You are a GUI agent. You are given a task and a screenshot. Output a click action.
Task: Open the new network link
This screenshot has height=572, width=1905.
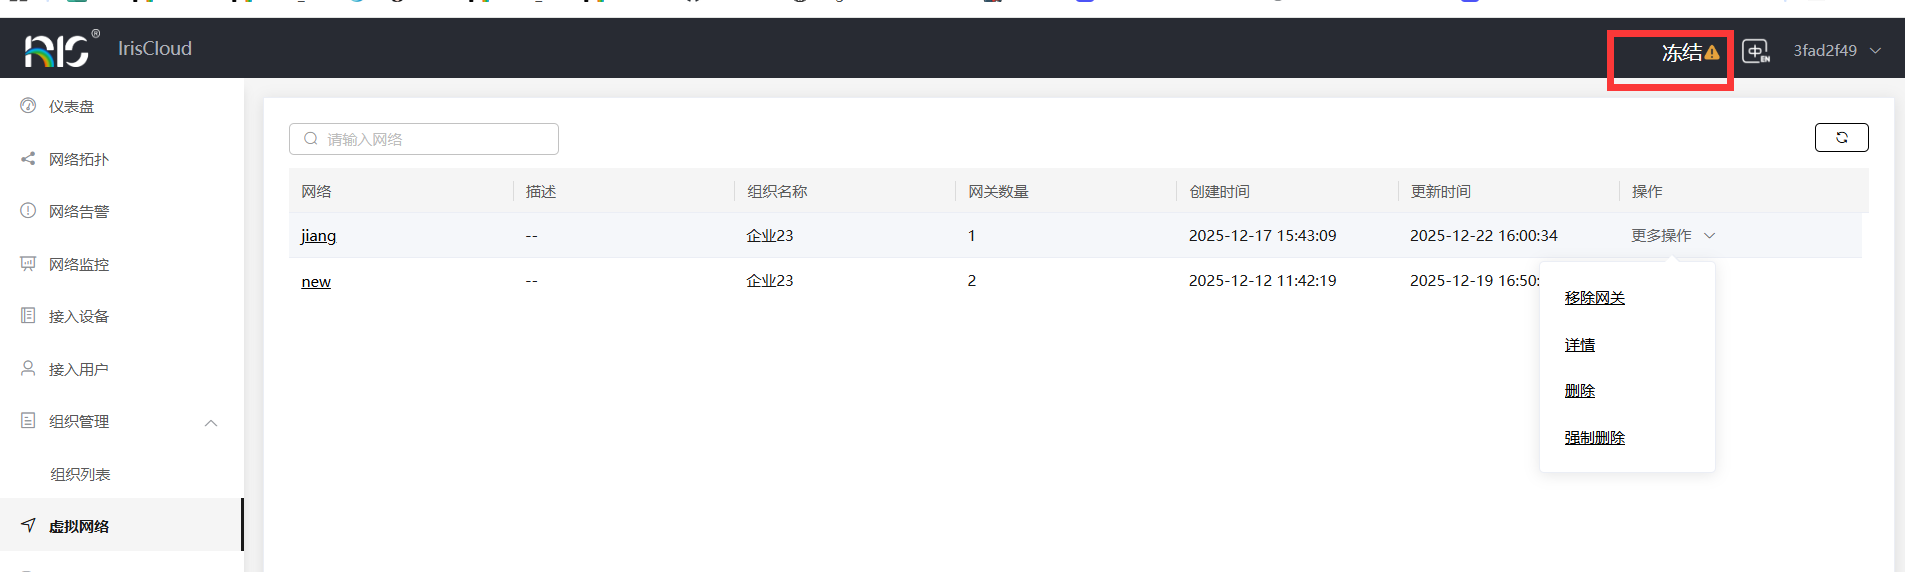(316, 282)
